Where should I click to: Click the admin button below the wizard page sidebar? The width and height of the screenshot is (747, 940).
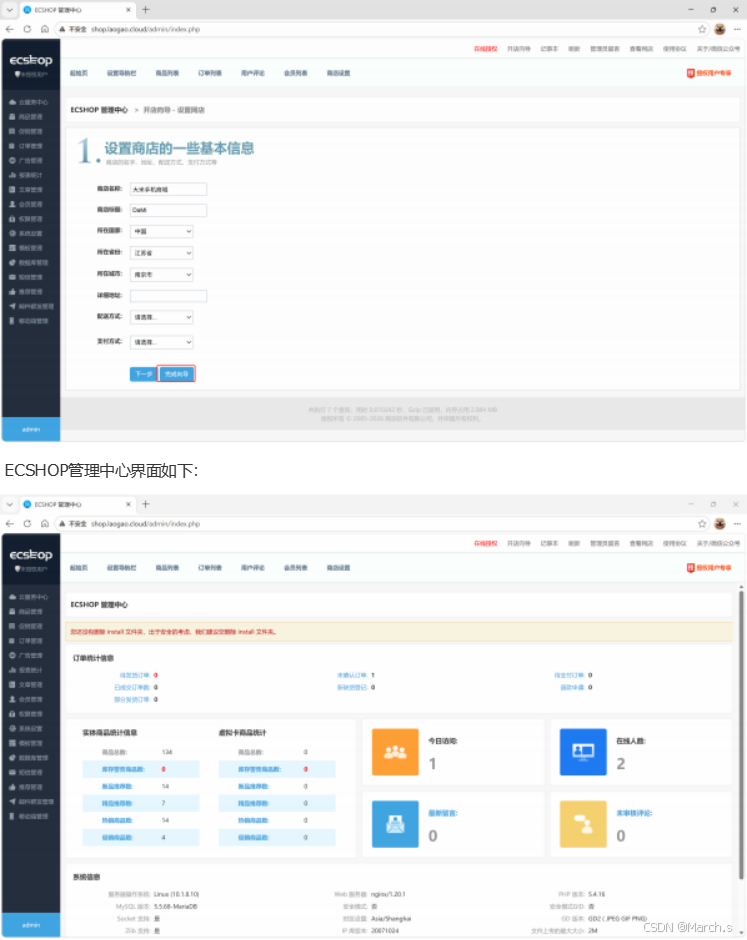(x=31, y=429)
